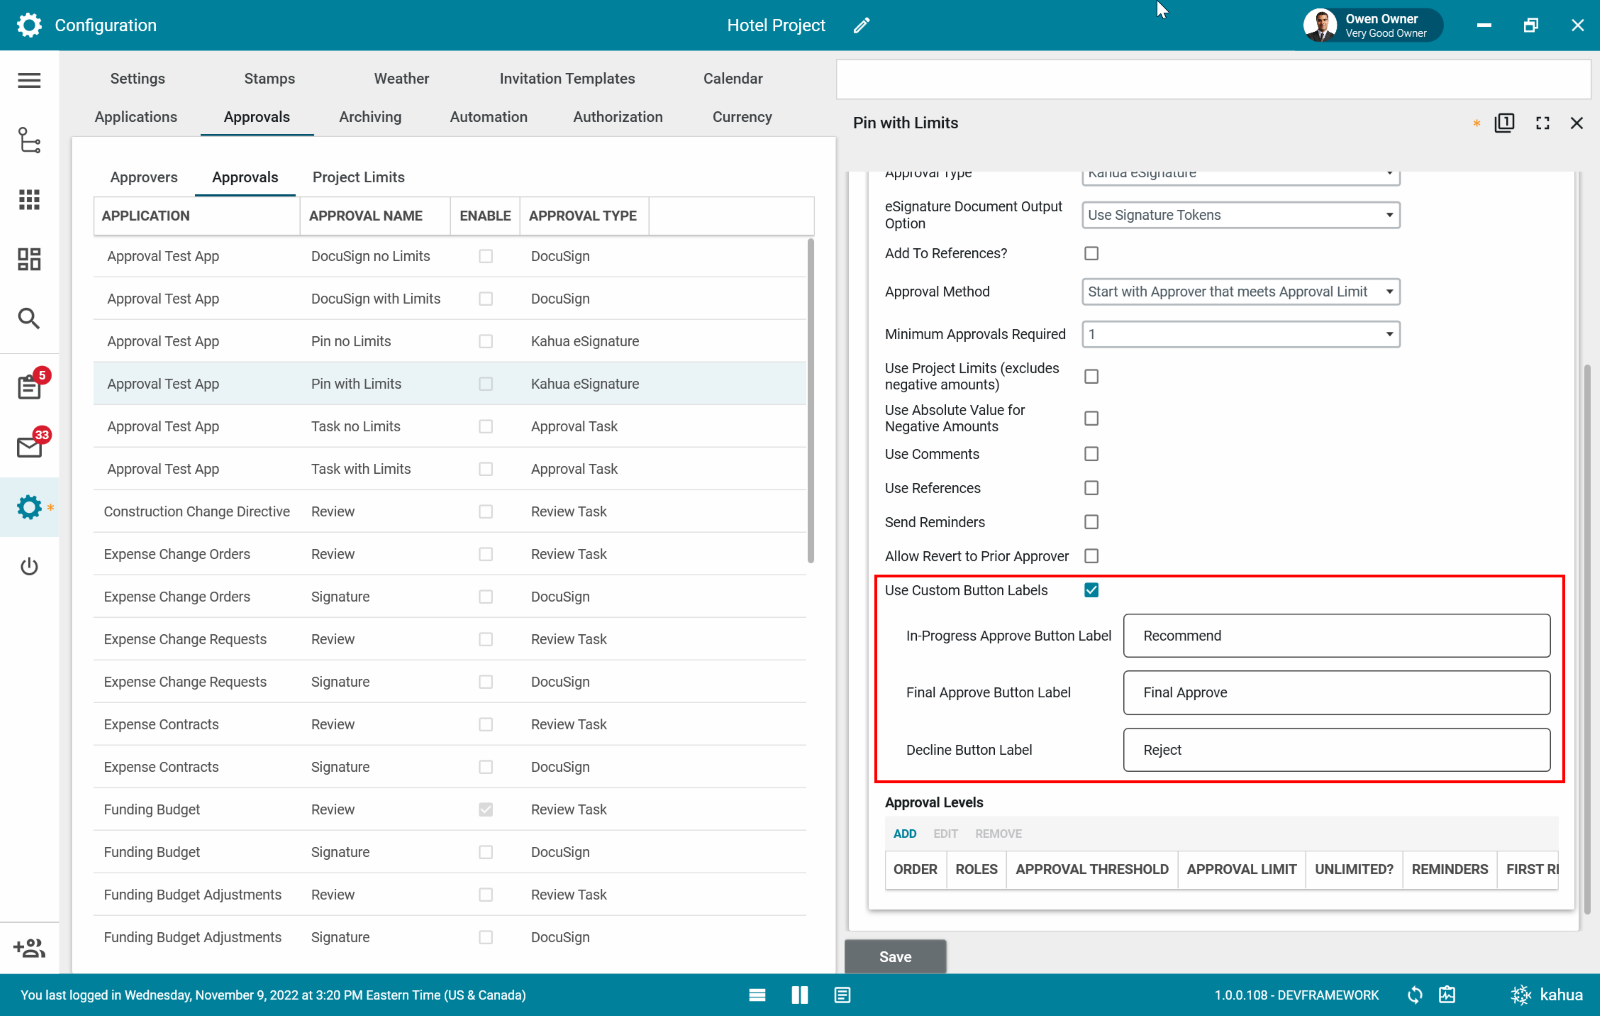Open the Automation configuration tab

(x=488, y=117)
